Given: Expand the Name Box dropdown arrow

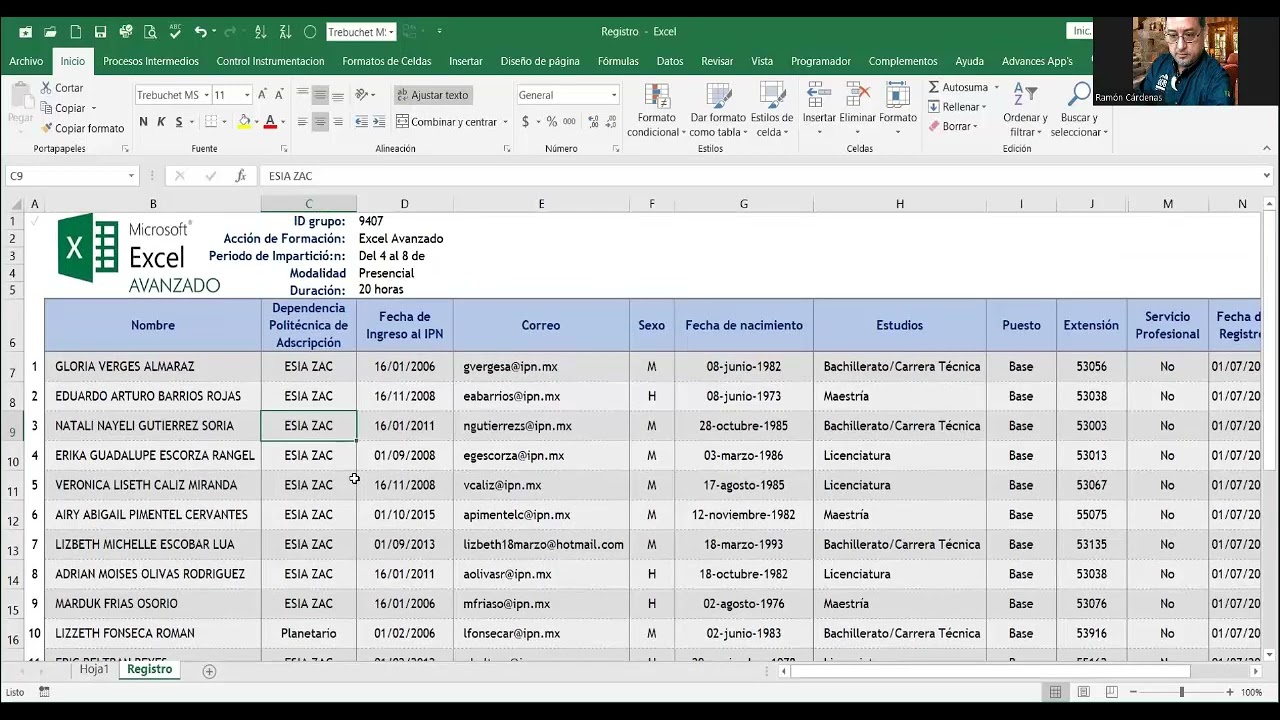Looking at the screenshot, I should click(x=131, y=176).
